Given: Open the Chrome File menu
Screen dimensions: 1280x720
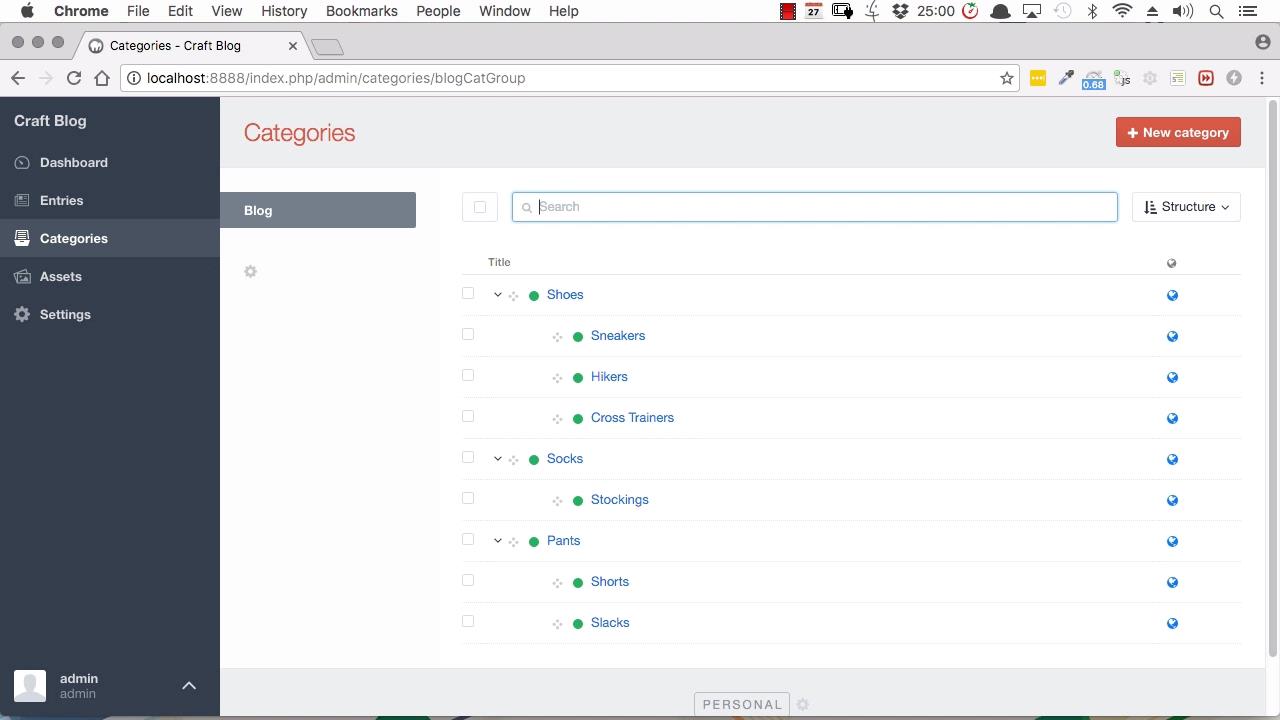Looking at the screenshot, I should (138, 11).
